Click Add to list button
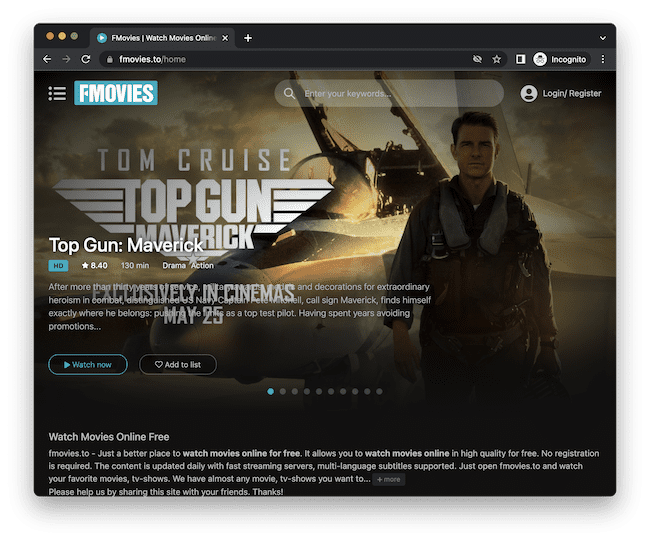Viewport: 650px width, 541px height. (x=178, y=364)
